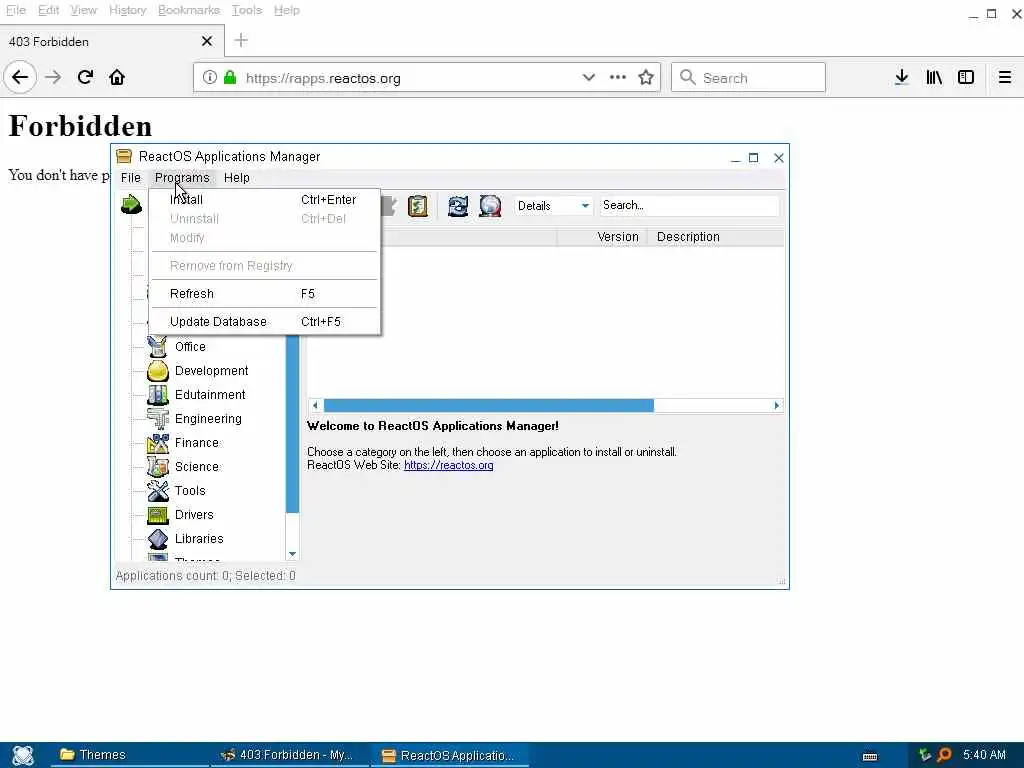Sort by the Description column header
Image resolution: width=1024 pixels, height=768 pixels.
(x=716, y=237)
